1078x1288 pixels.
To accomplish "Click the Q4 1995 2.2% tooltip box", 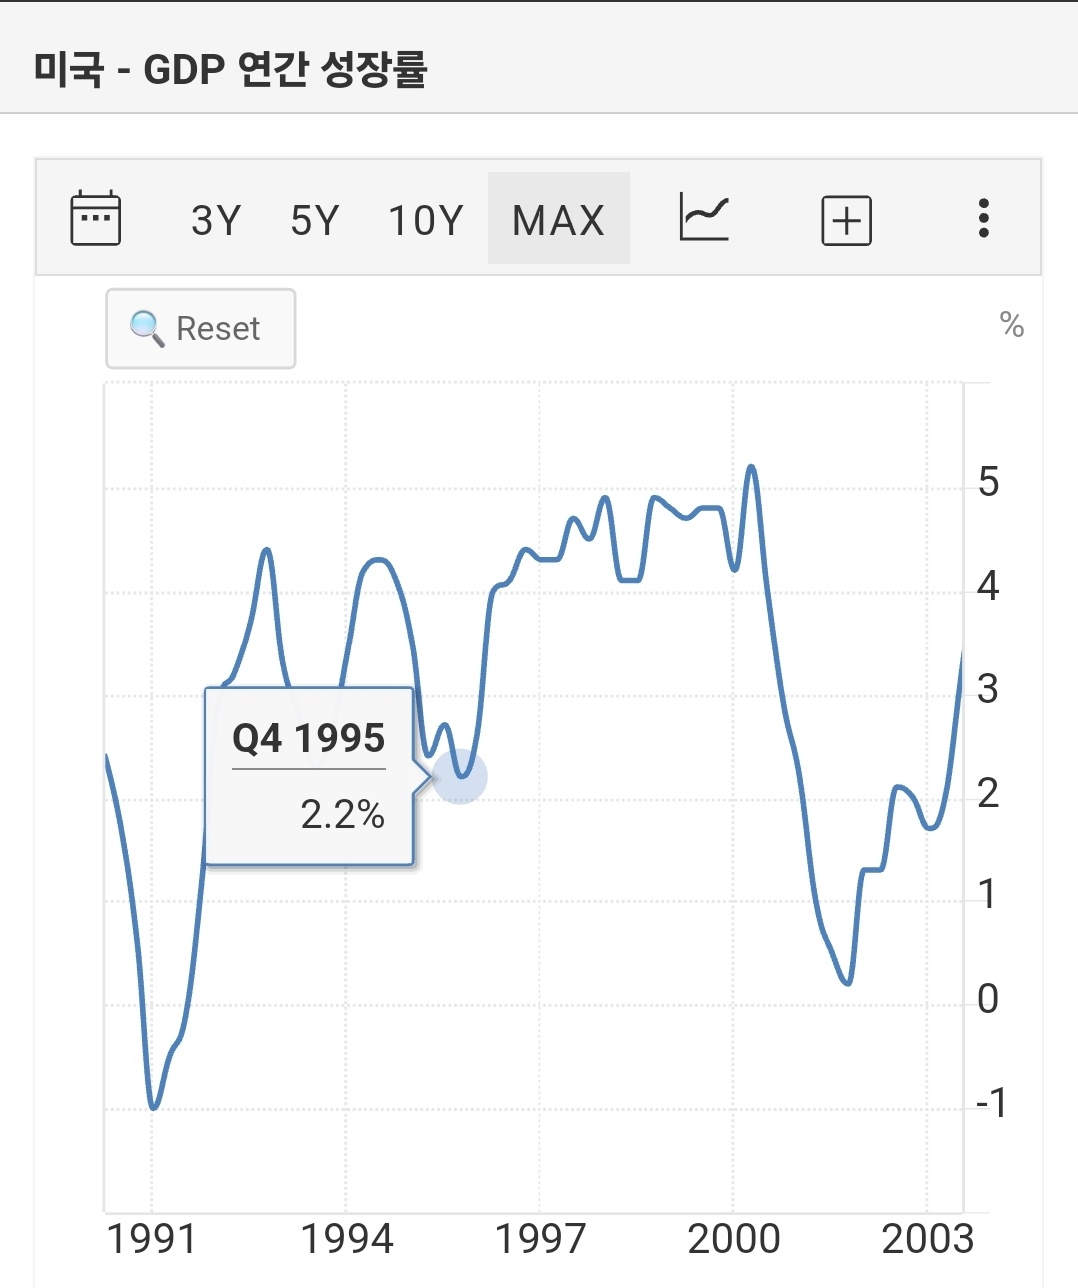I will [309, 776].
